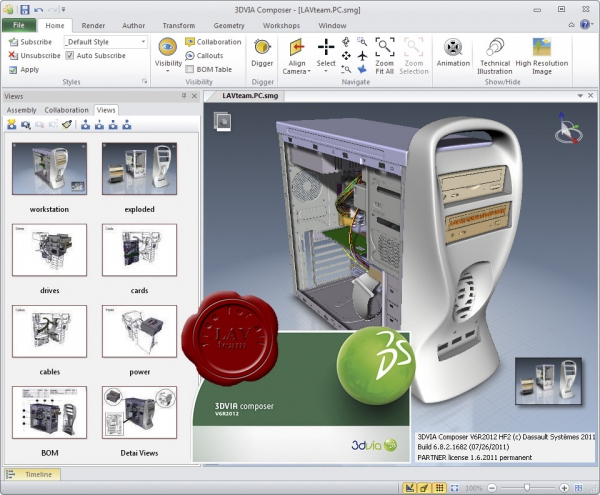Open the drives view thumbnail
Screen dimensions: 600x495
tap(49, 250)
